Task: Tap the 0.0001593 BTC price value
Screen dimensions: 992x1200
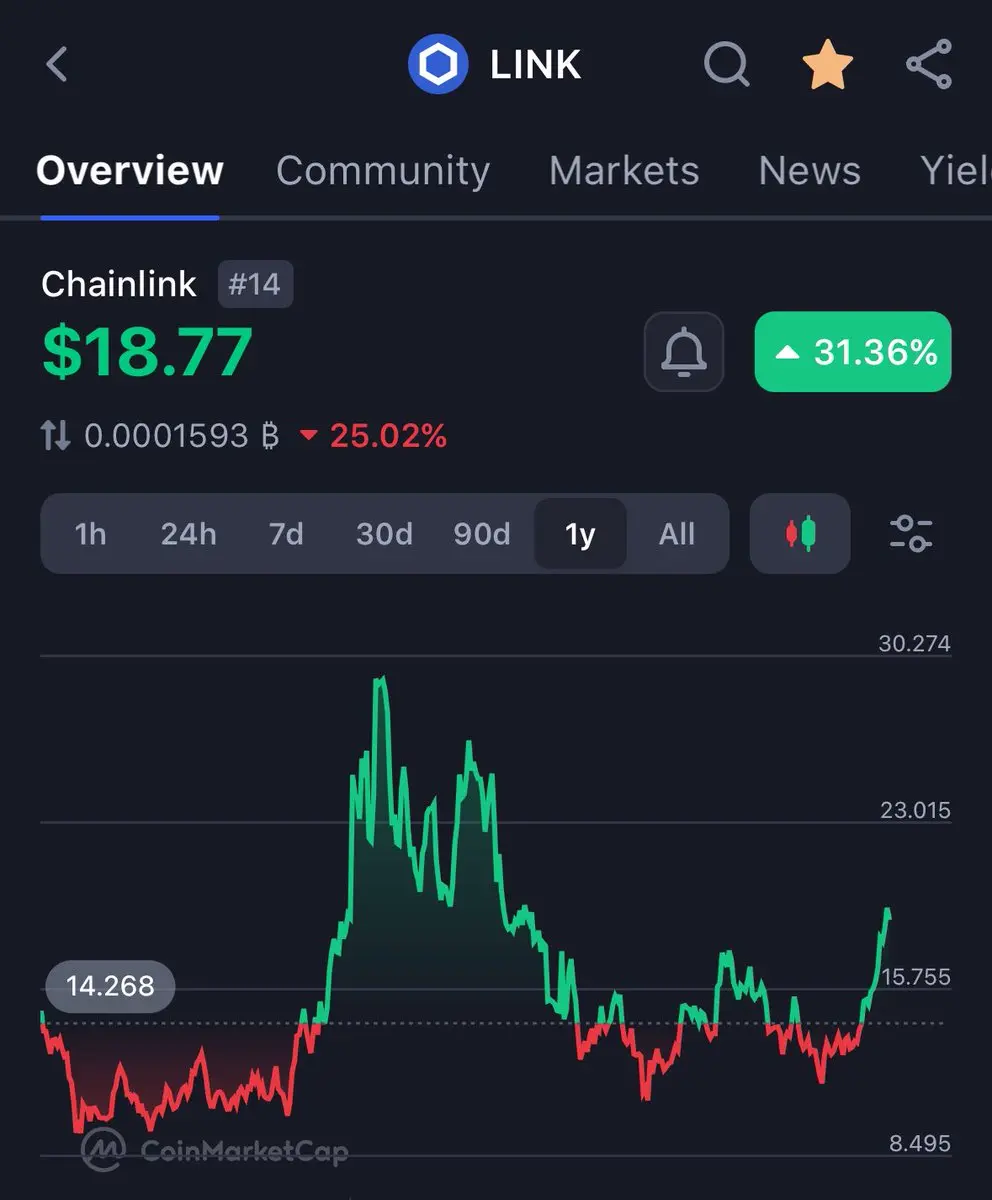Action: click(181, 436)
